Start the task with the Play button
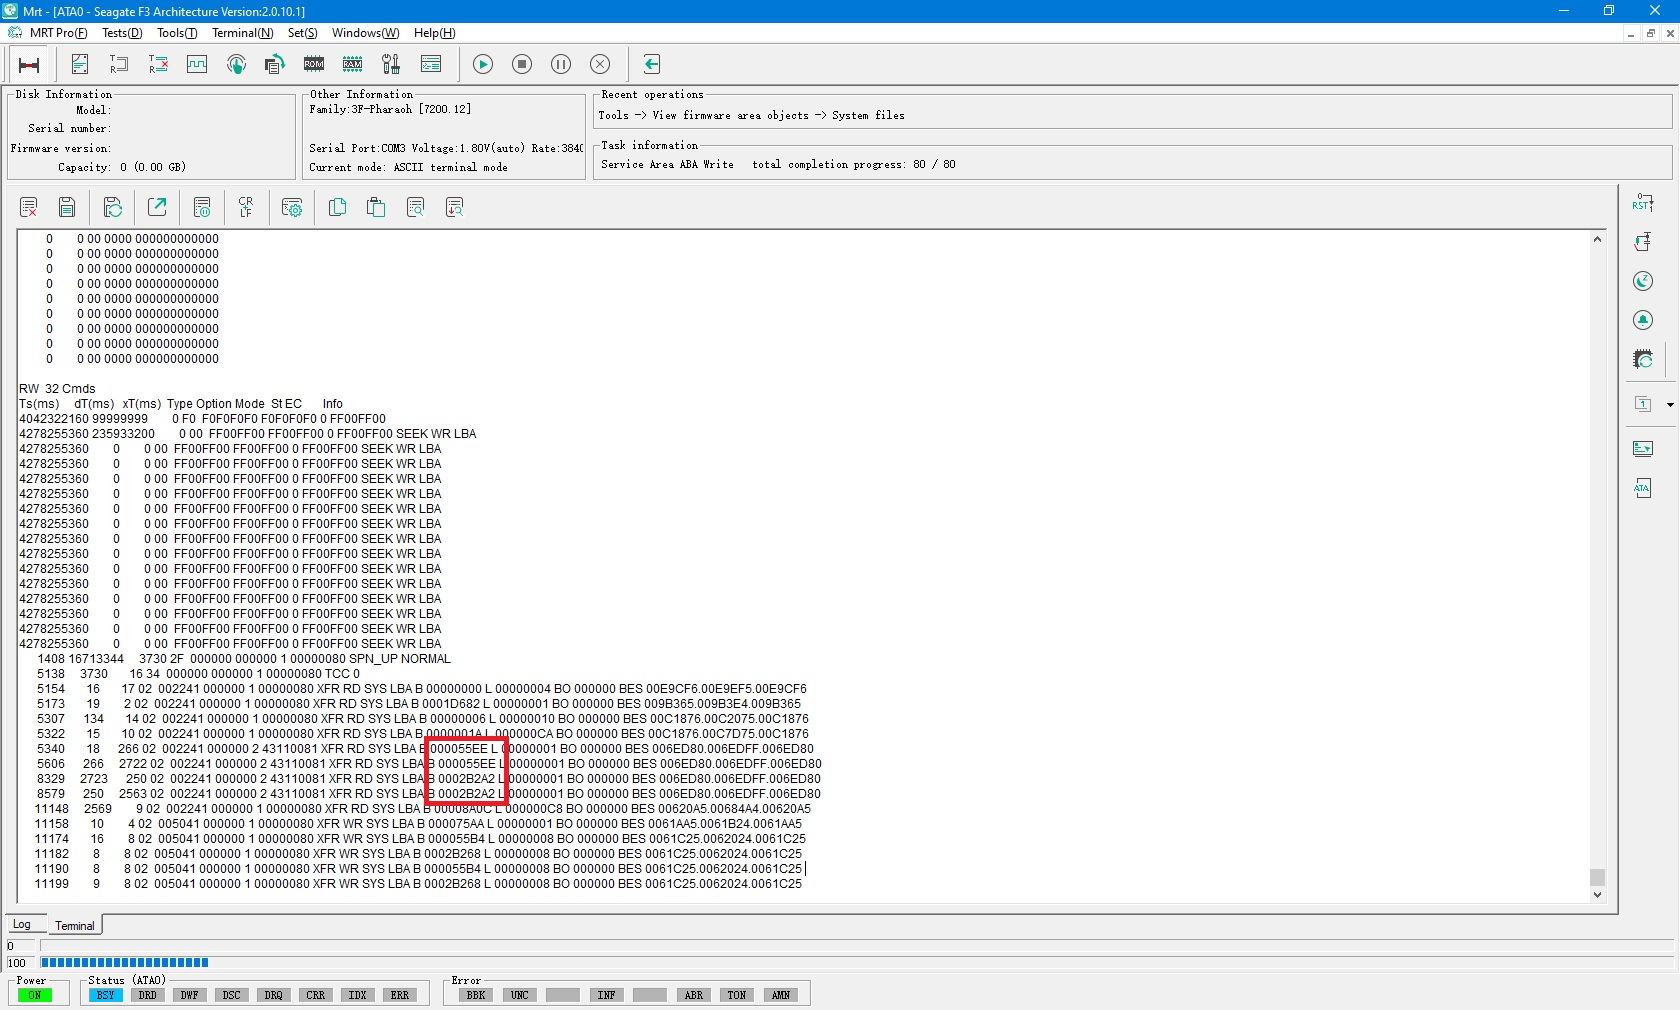The image size is (1680, 1010). [x=483, y=64]
